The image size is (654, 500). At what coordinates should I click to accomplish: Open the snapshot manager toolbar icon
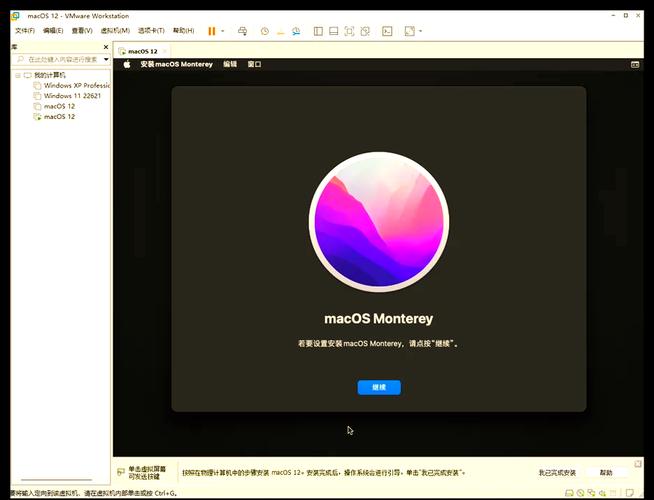(296, 31)
